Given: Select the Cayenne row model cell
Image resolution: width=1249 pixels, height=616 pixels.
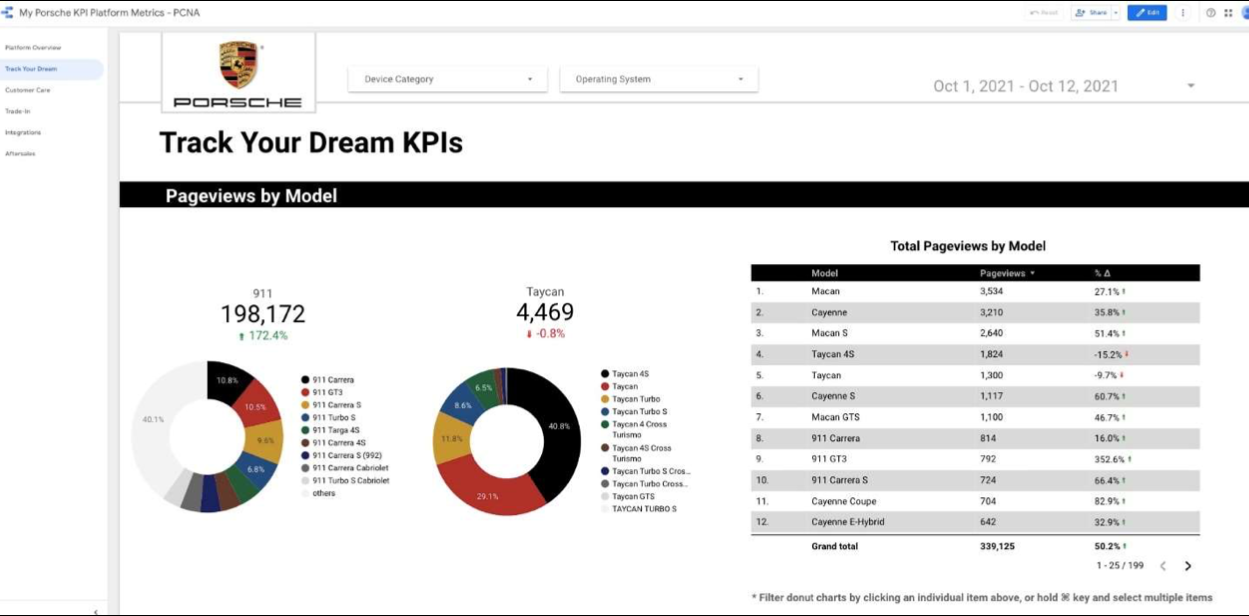Looking at the screenshot, I should [830, 312].
